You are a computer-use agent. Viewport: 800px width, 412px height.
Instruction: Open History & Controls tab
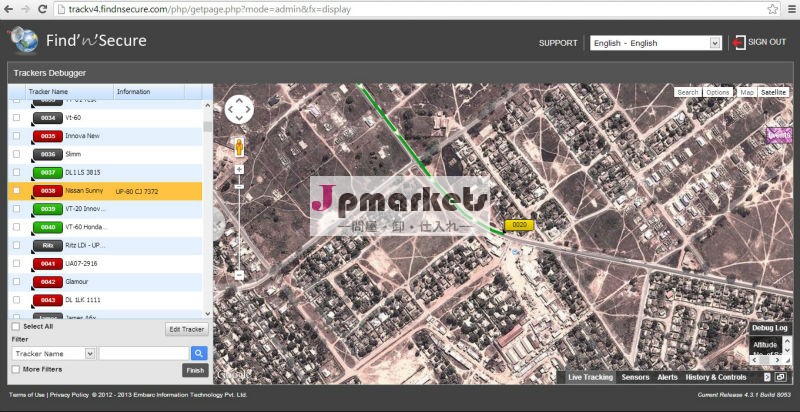(716, 377)
